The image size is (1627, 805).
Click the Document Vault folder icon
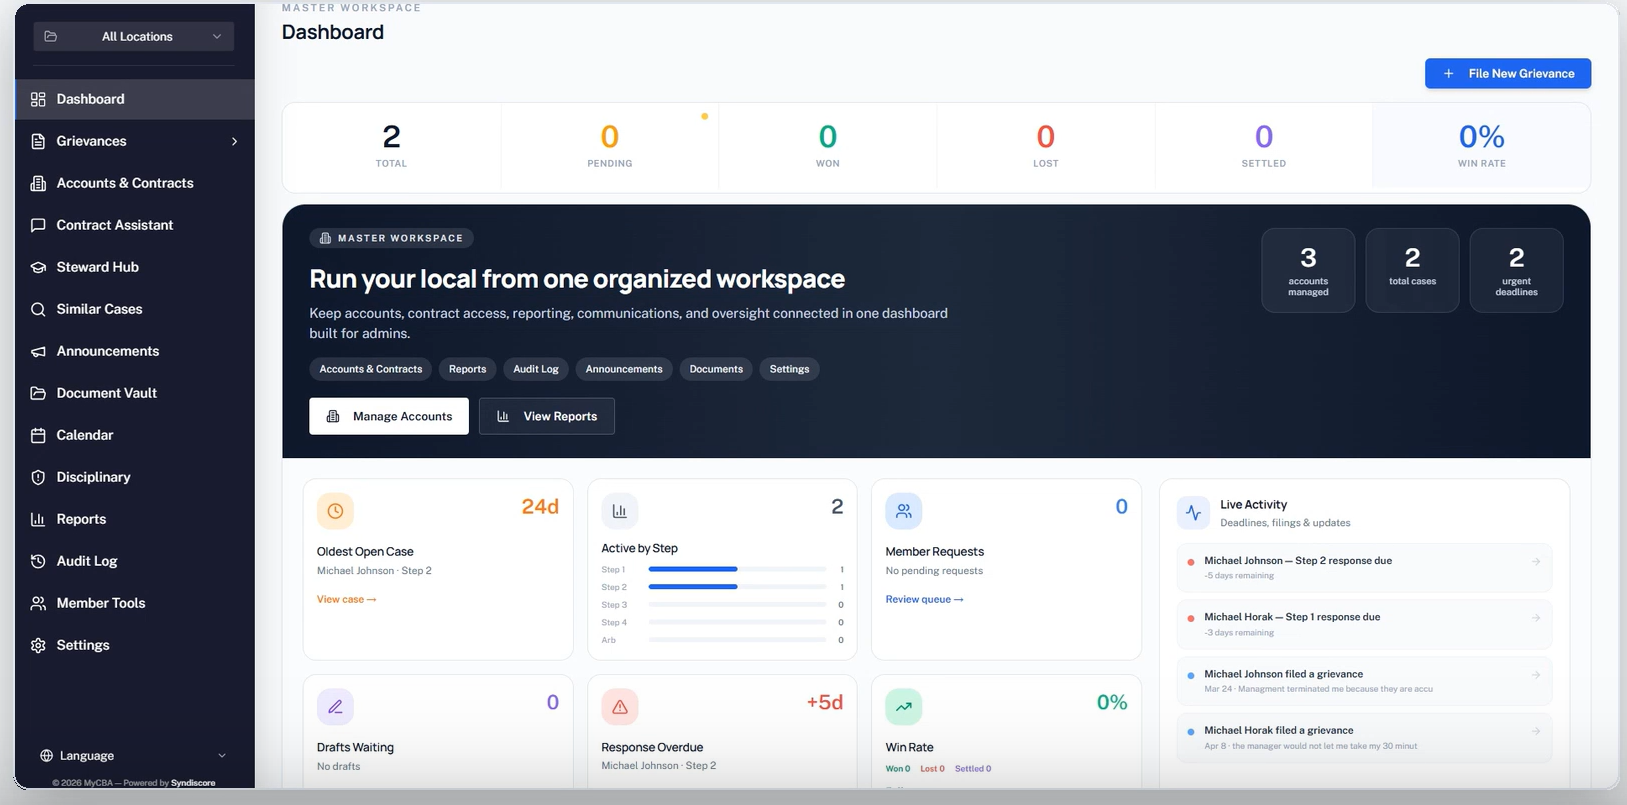click(38, 393)
